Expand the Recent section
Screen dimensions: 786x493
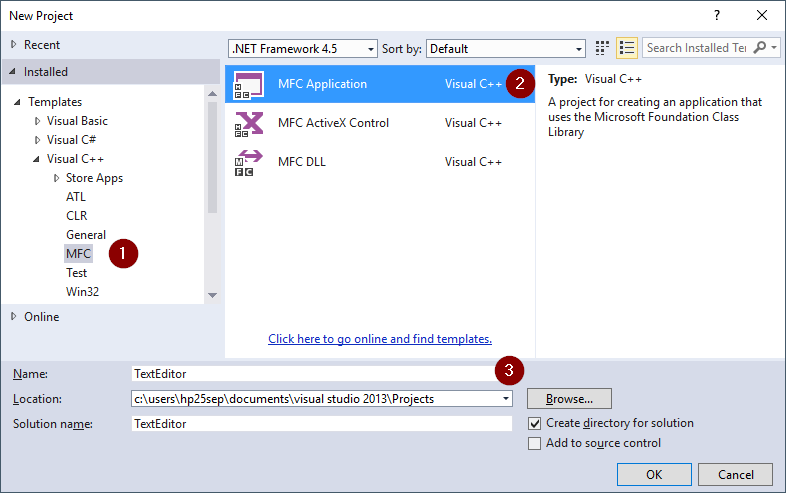pos(14,45)
